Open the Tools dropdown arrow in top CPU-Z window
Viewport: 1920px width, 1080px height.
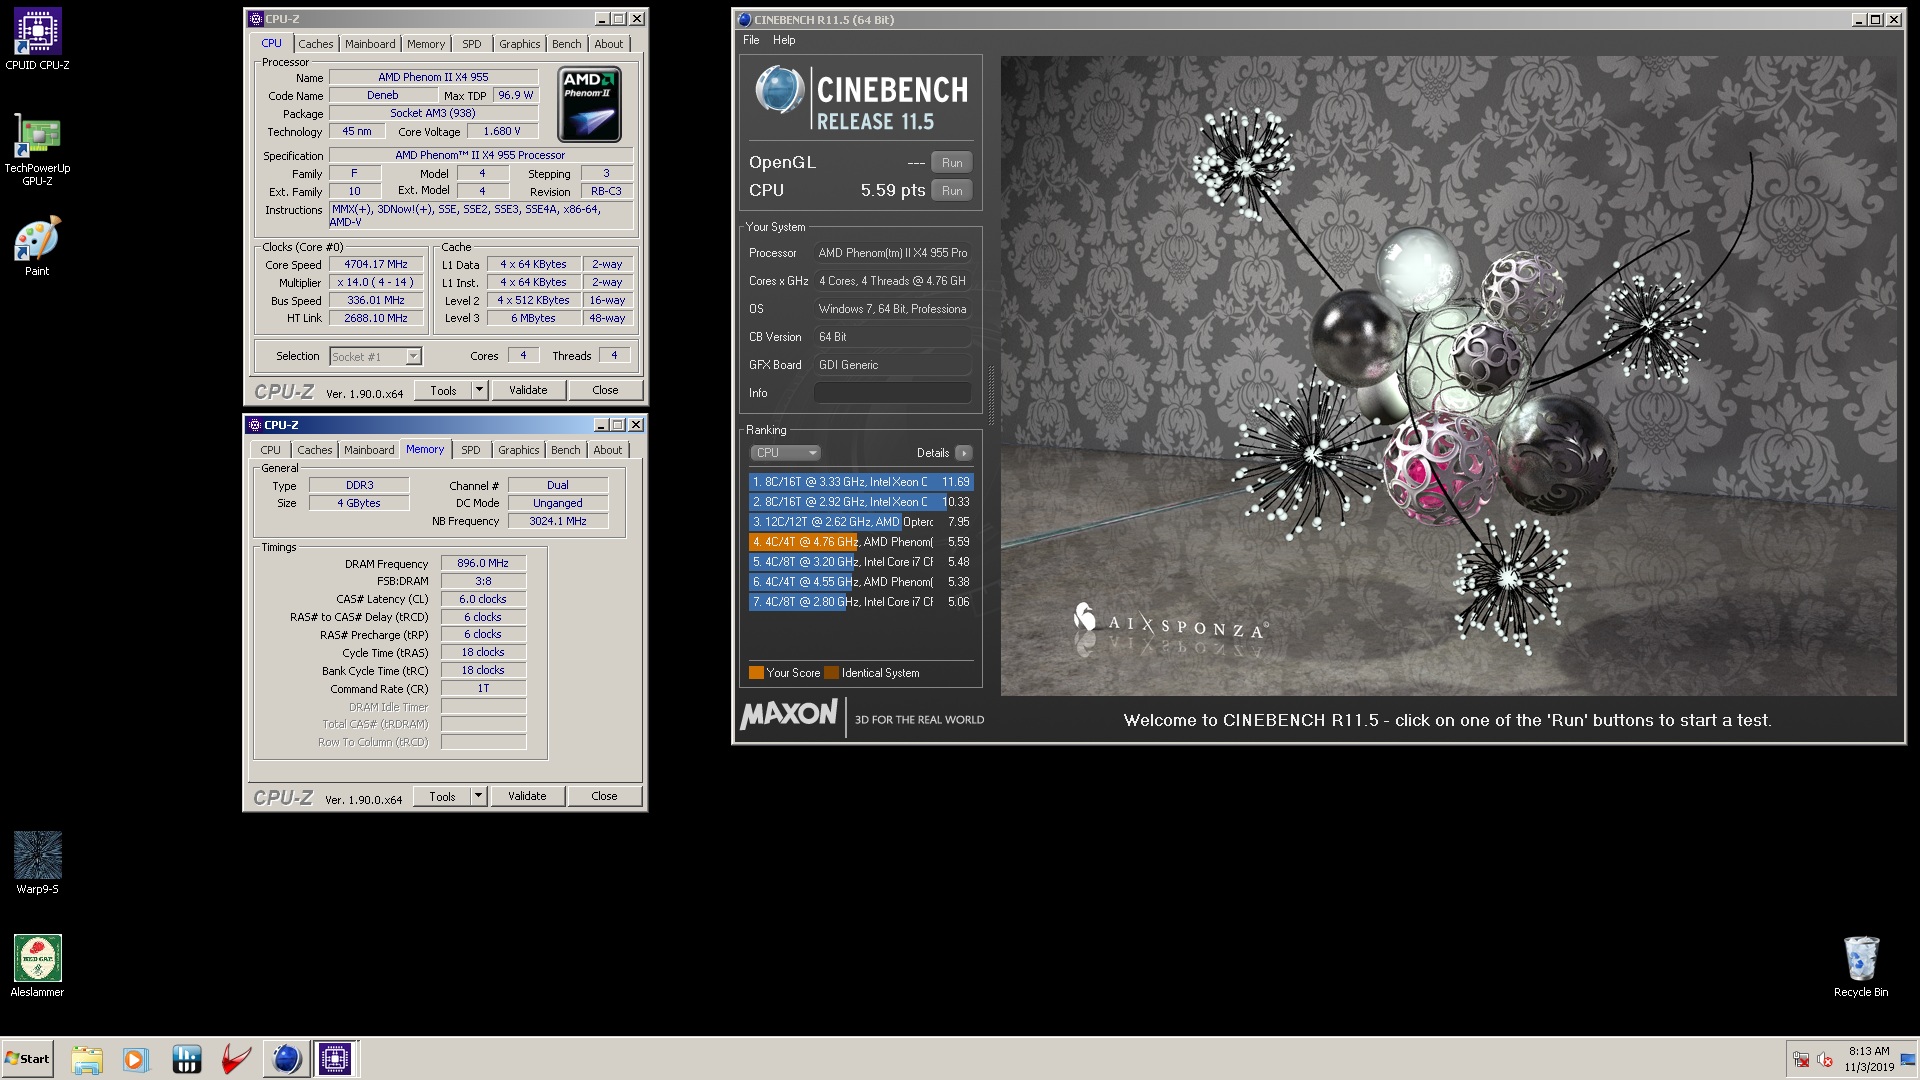(479, 390)
